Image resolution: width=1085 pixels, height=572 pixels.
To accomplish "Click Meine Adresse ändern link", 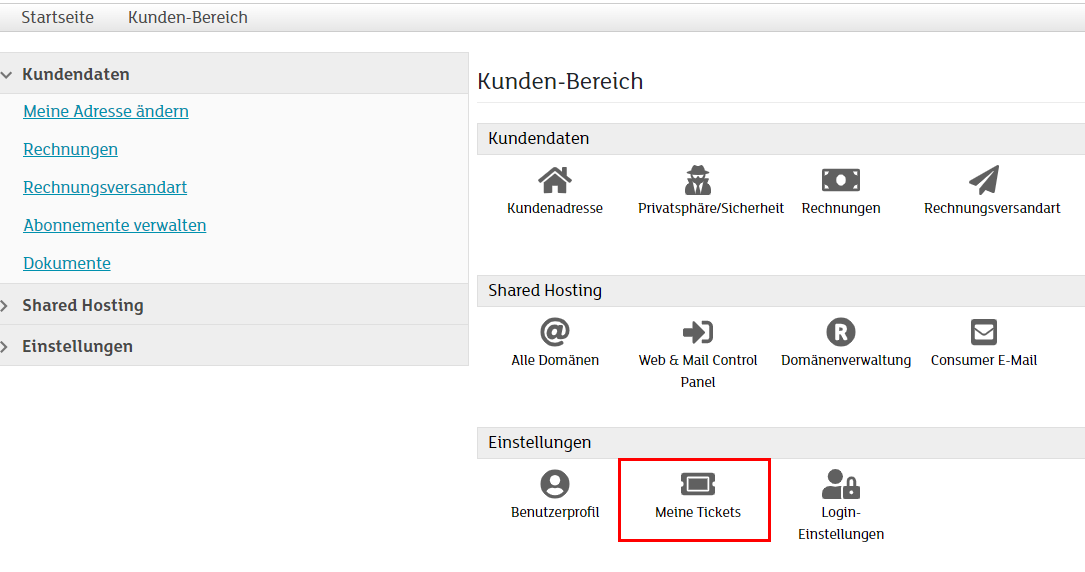I will [x=106, y=111].
